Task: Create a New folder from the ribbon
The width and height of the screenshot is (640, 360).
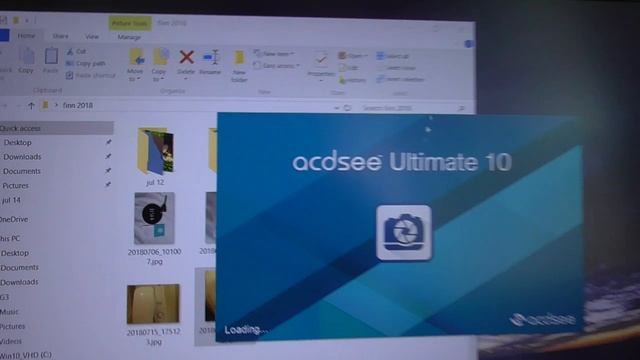Action: point(239,66)
